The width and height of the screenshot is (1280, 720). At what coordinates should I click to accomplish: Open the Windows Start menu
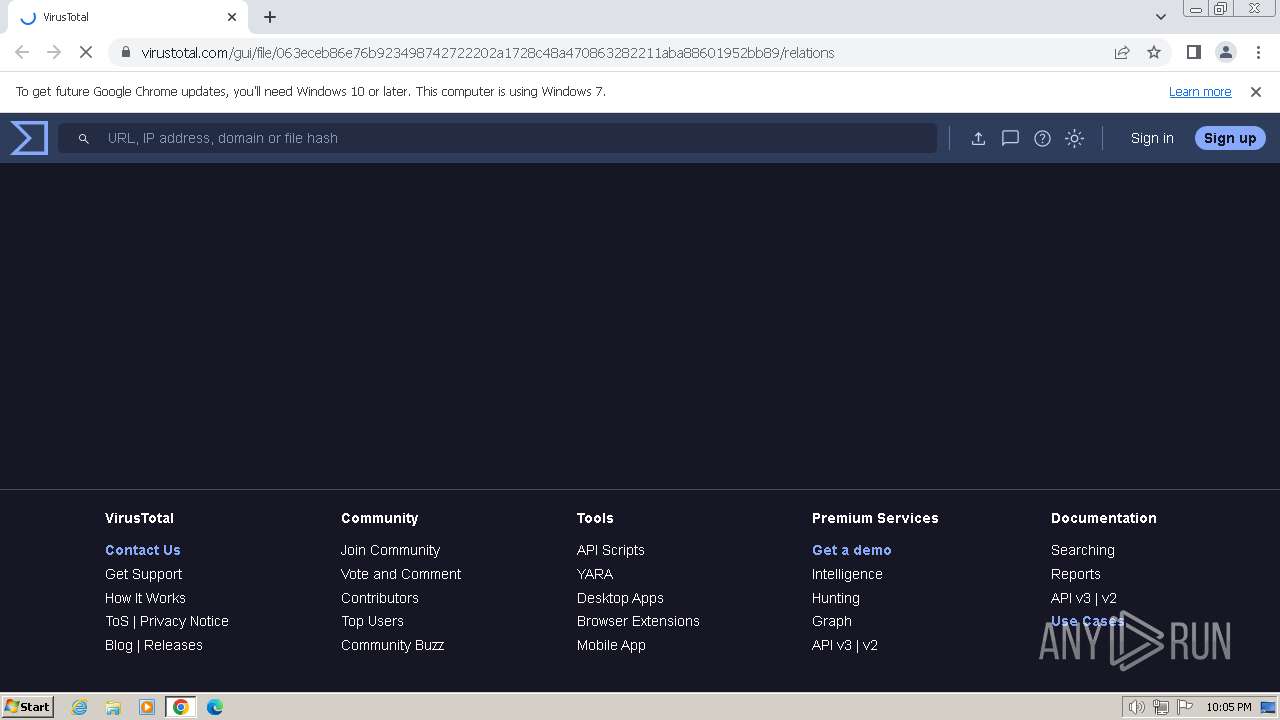click(x=28, y=707)
